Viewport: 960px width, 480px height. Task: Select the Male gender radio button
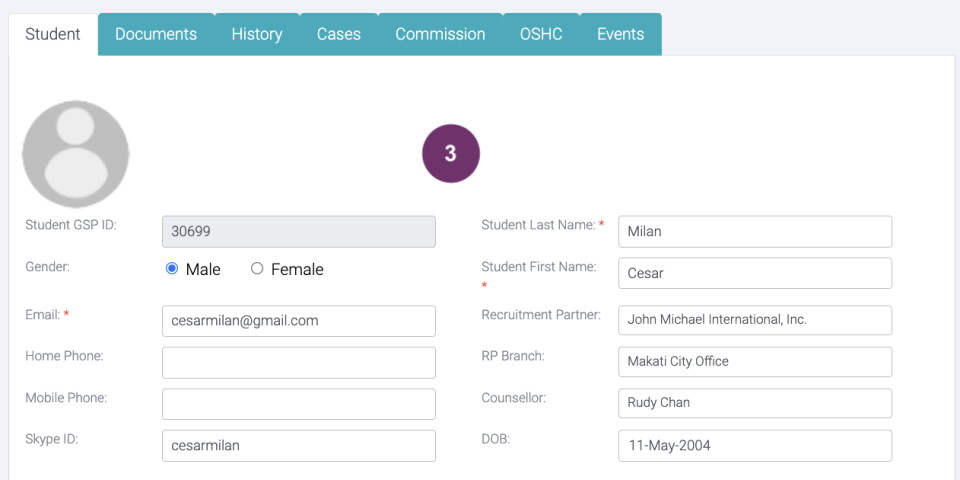[172, 269]
